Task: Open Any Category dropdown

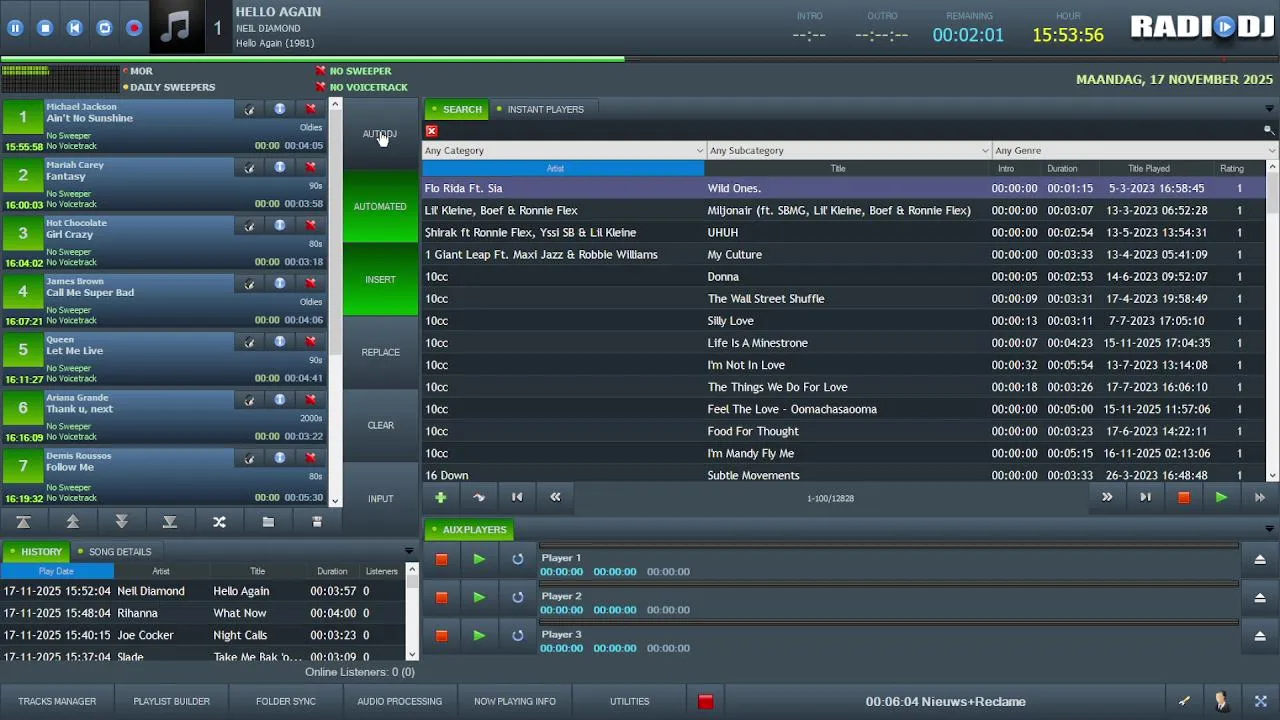Action: (x=563, y=150)
